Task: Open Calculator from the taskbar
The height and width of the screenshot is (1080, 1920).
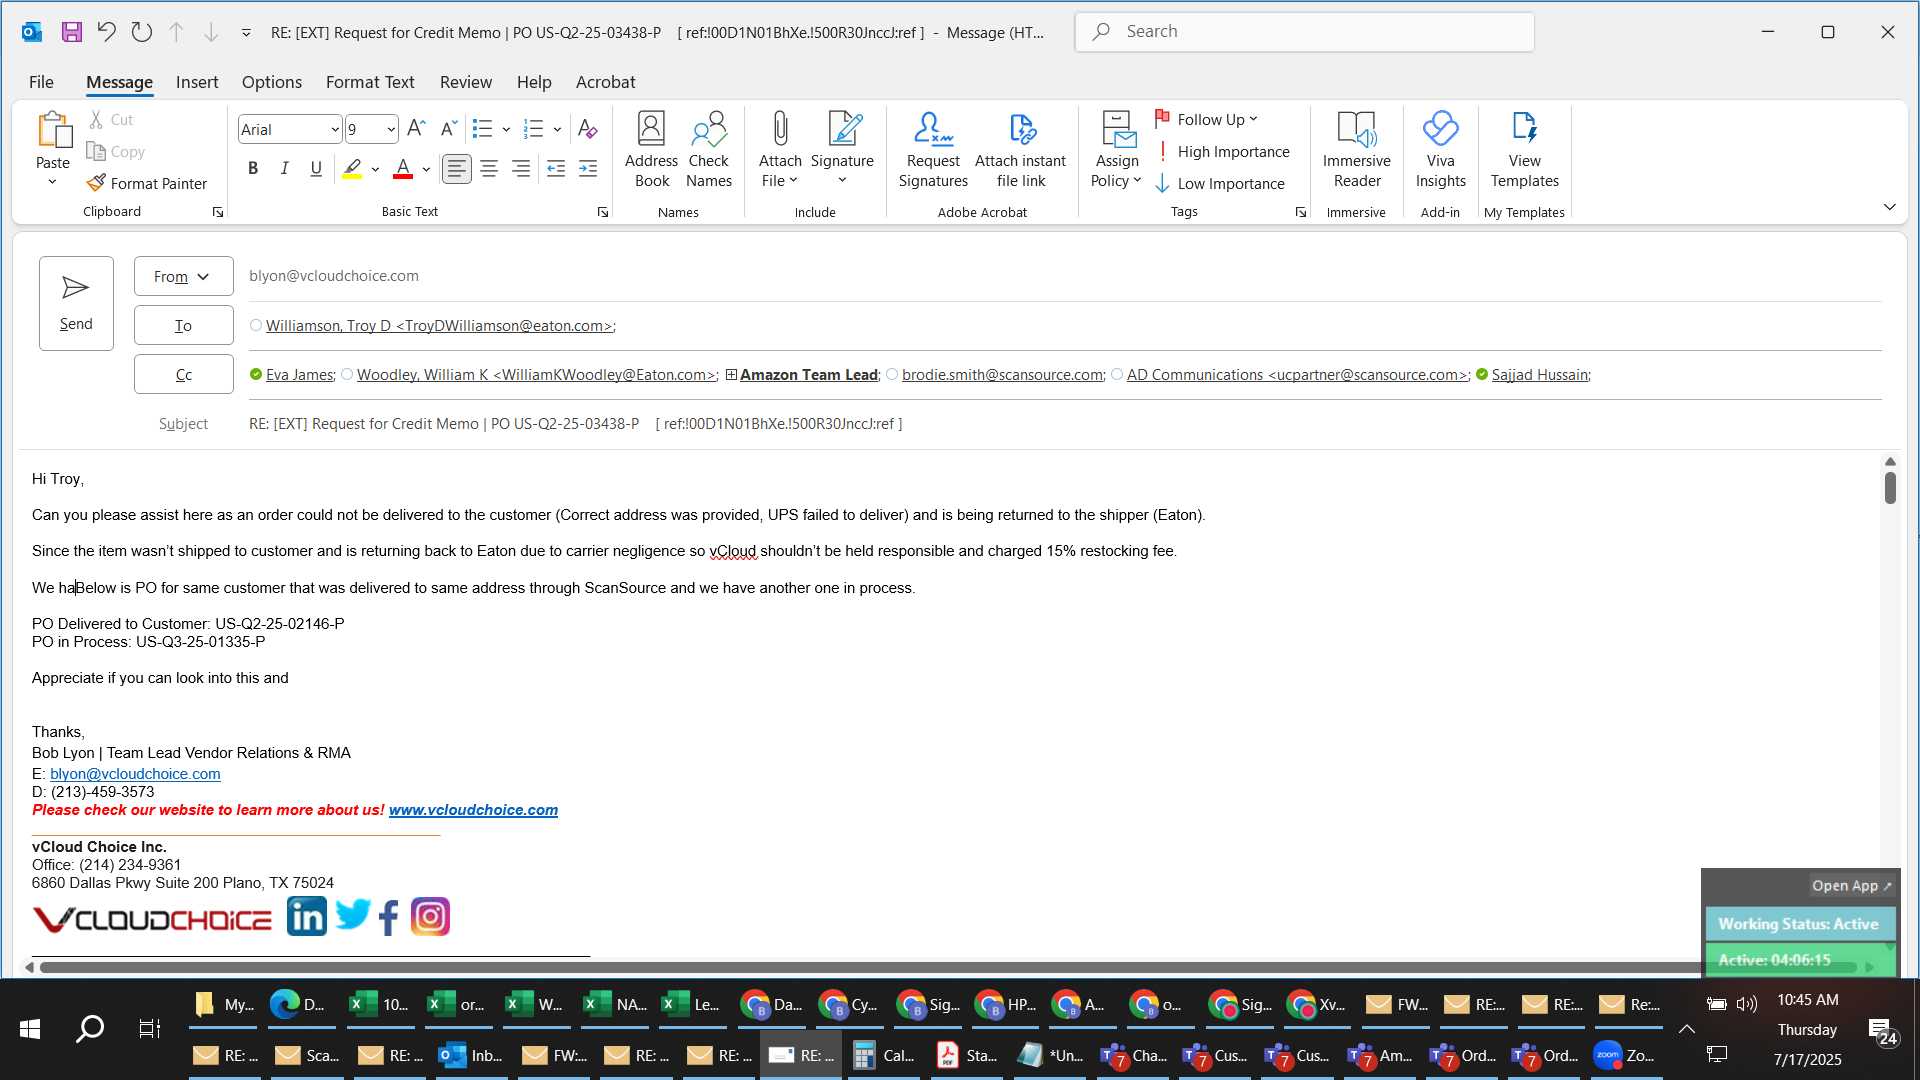Action: pyautogui.click(x=885, y=1055)
